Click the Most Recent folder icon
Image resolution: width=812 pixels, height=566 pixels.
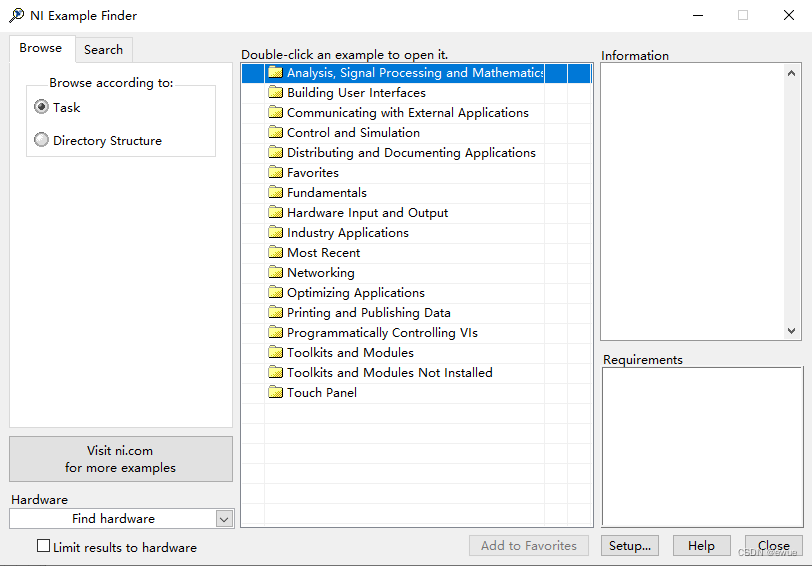(276, 252)
